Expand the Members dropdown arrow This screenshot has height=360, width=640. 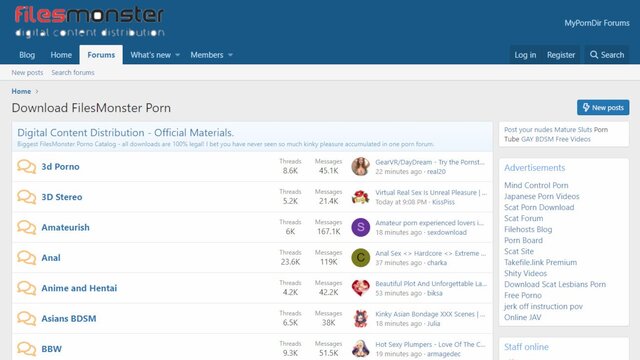coord(230,55)
